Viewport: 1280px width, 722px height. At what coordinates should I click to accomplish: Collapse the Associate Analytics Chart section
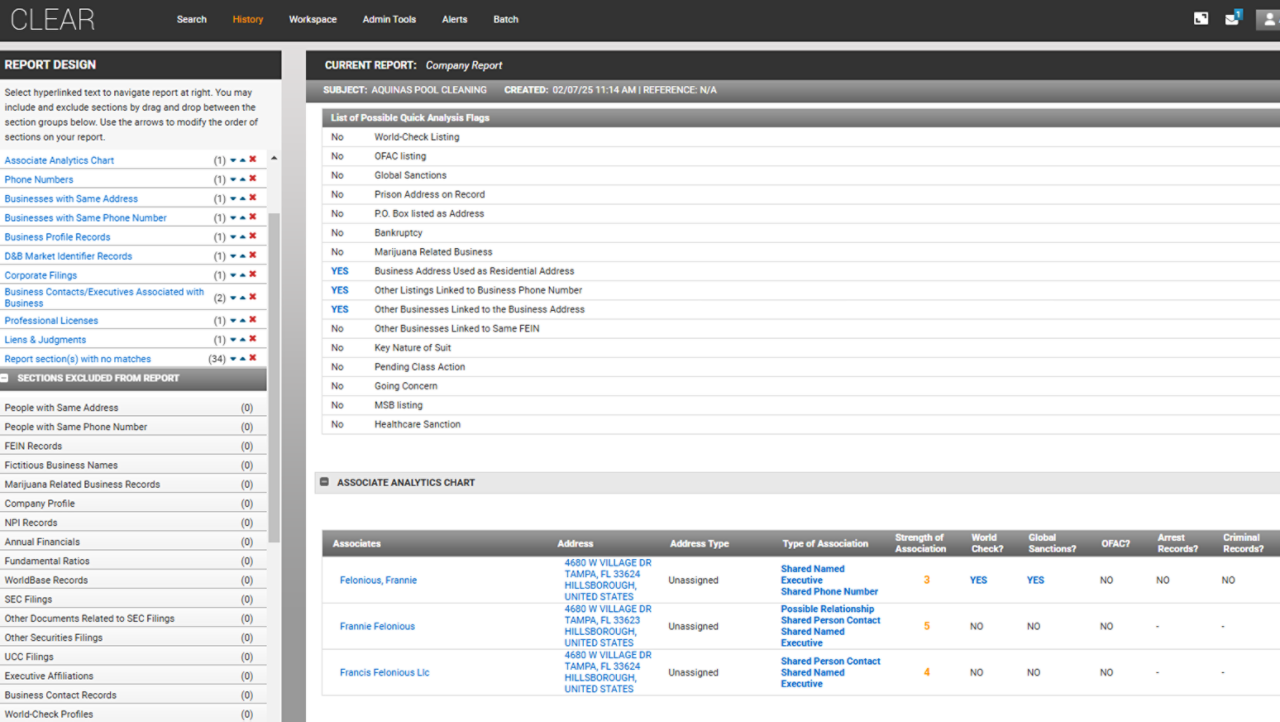coord(324,482)
